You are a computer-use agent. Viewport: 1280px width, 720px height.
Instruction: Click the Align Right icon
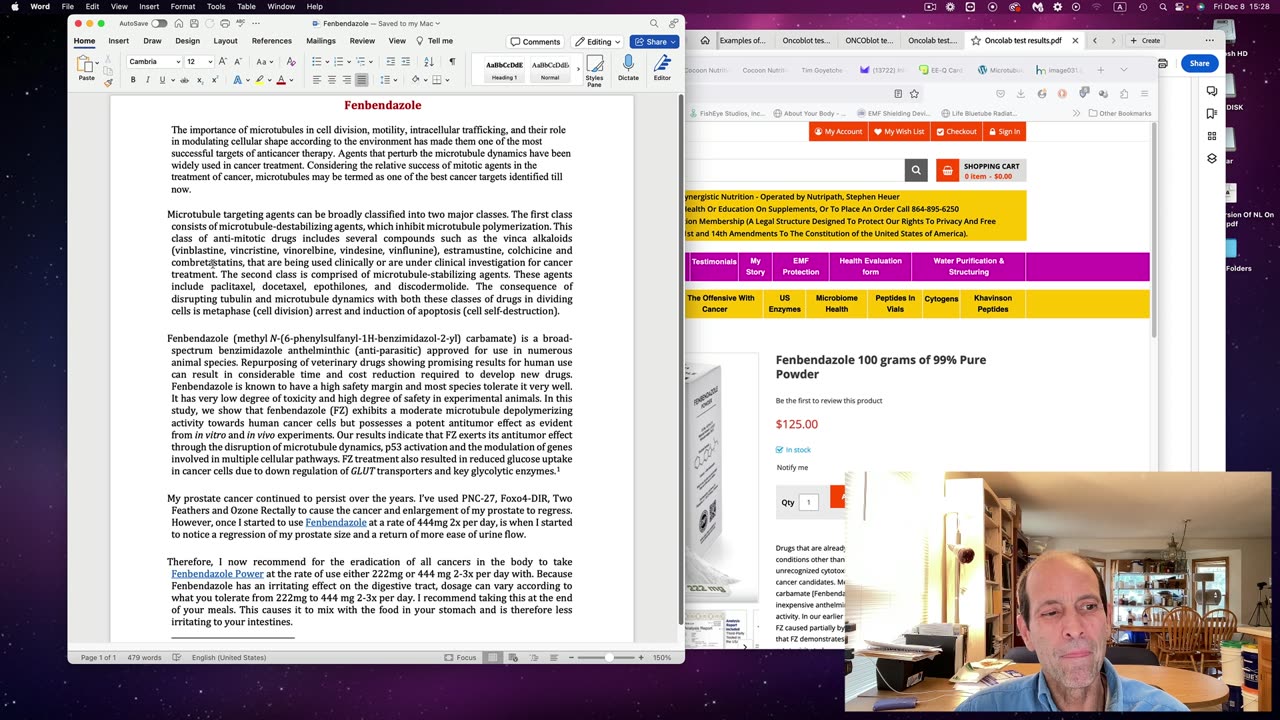[347, 80]
